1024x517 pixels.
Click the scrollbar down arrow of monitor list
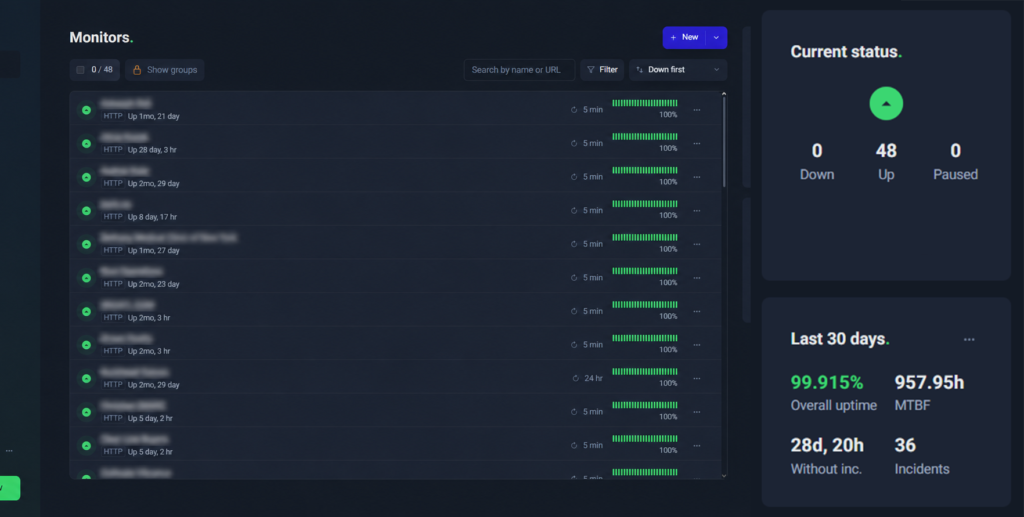[x=724, y=476]
